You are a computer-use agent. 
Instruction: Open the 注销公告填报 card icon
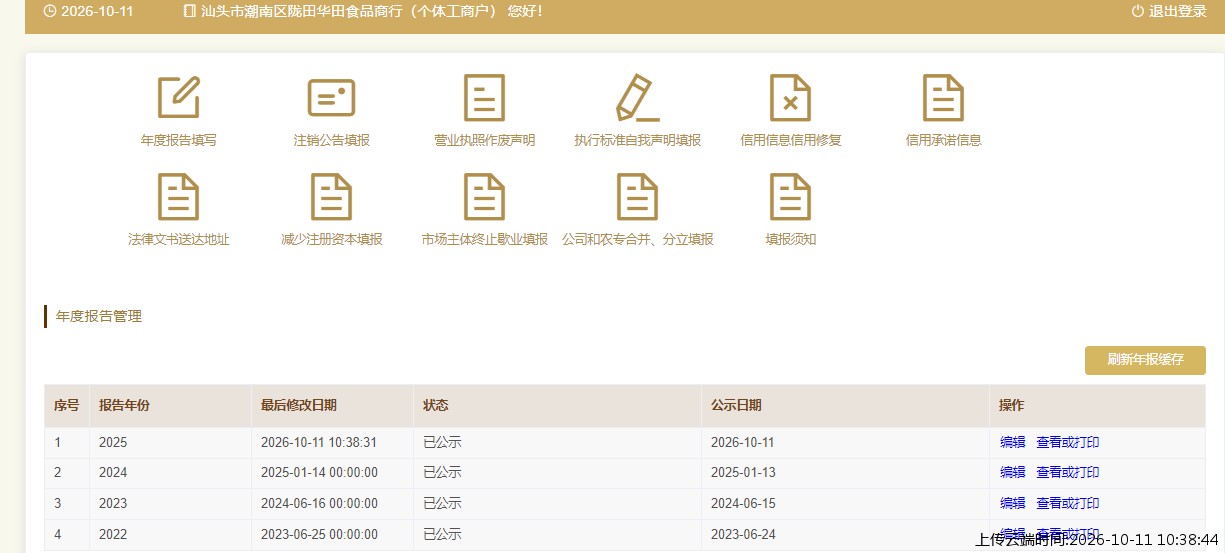332,97
